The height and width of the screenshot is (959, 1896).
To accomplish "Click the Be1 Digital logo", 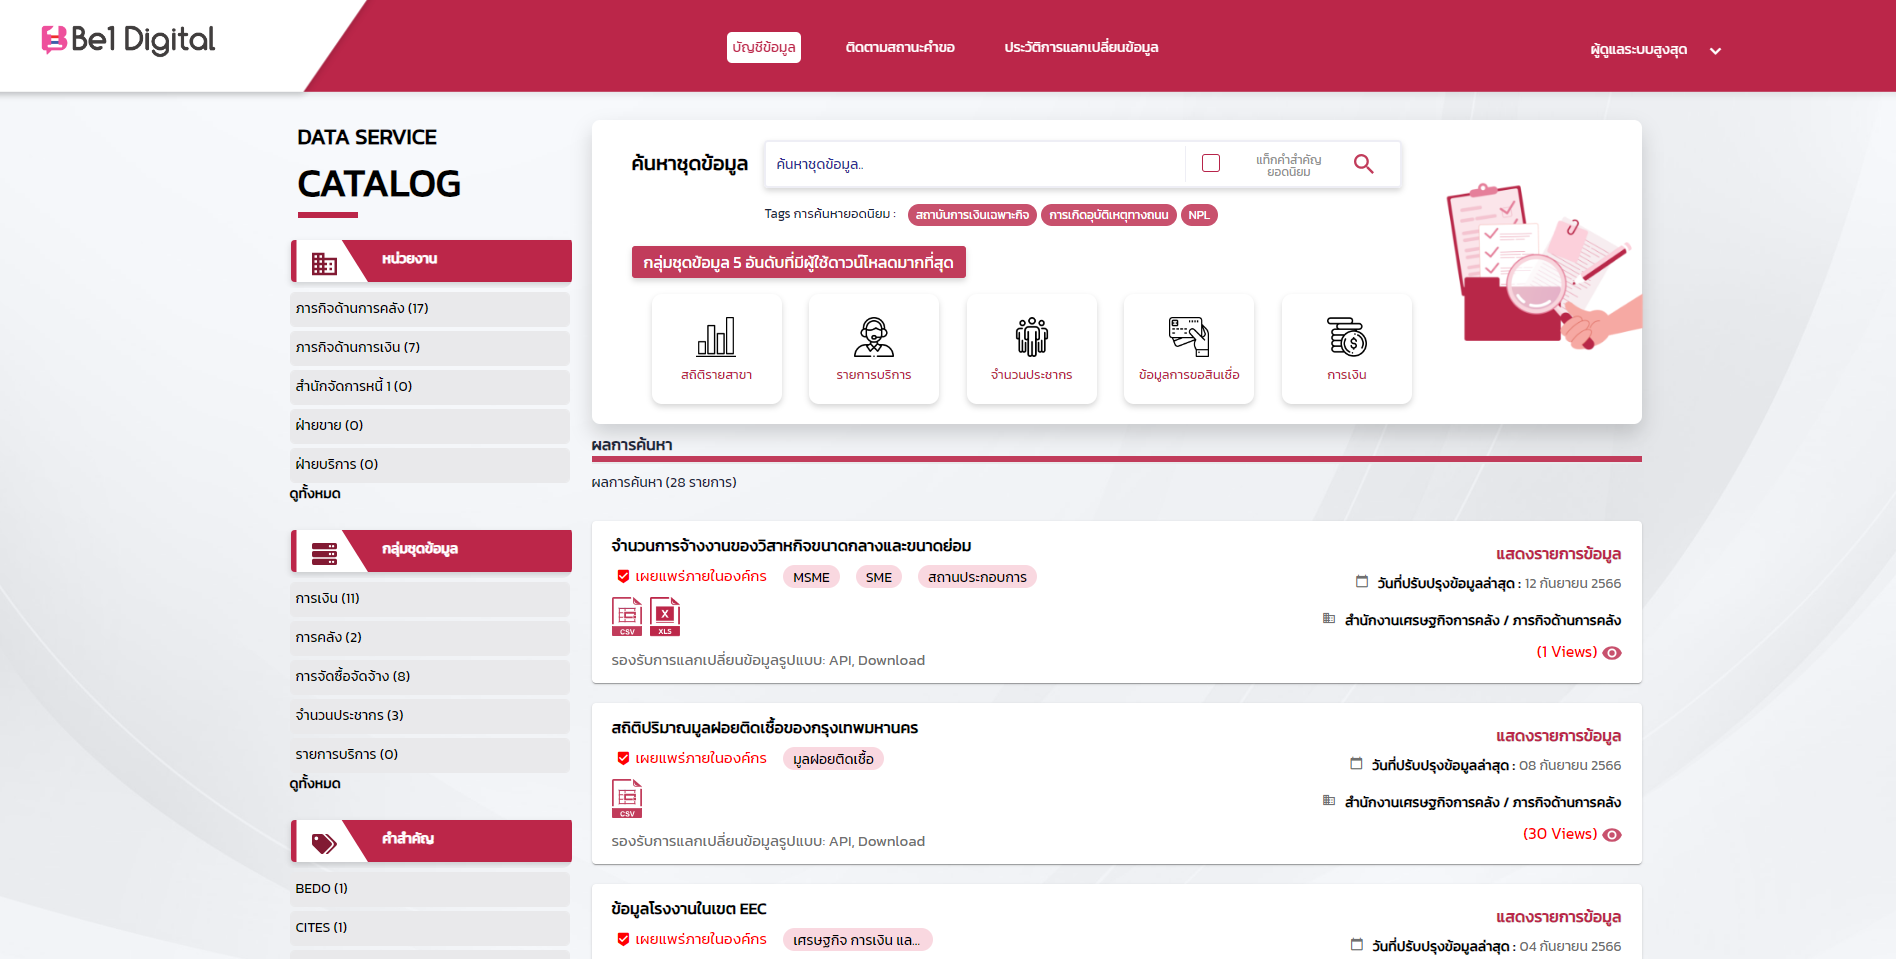I will tap(128, 40).
